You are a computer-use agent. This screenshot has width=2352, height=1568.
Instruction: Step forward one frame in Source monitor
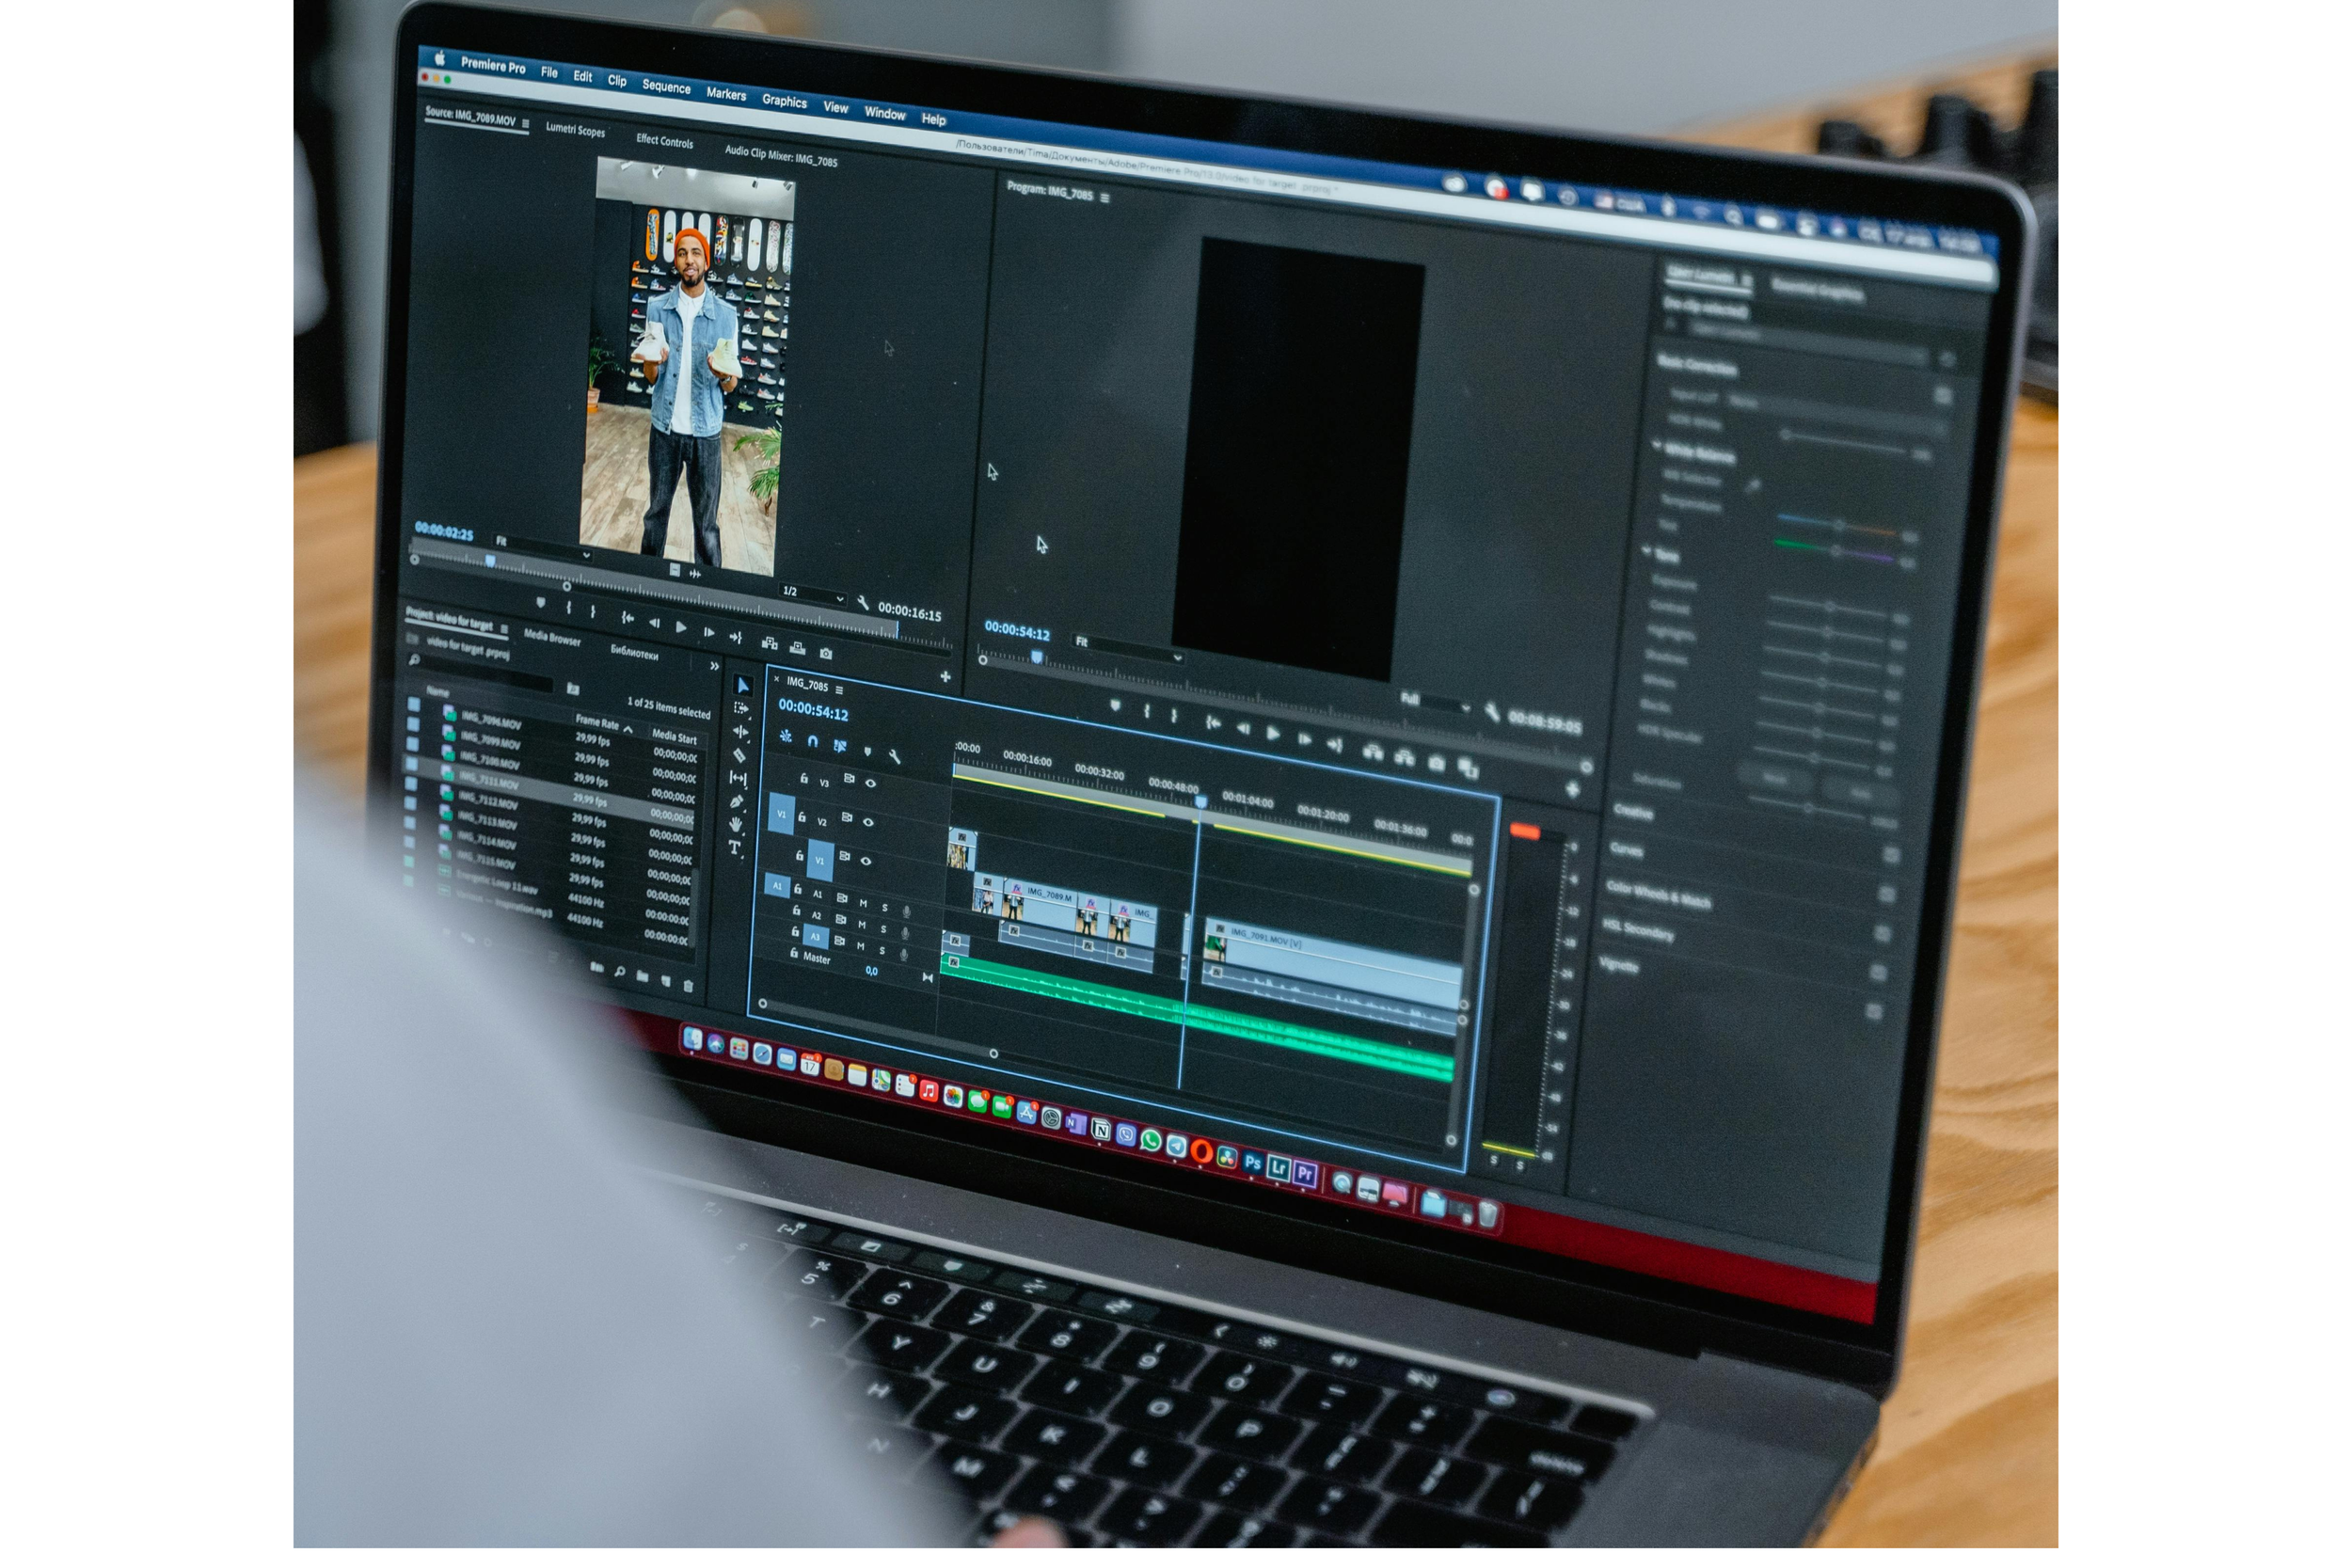click(x=708, y=632)
